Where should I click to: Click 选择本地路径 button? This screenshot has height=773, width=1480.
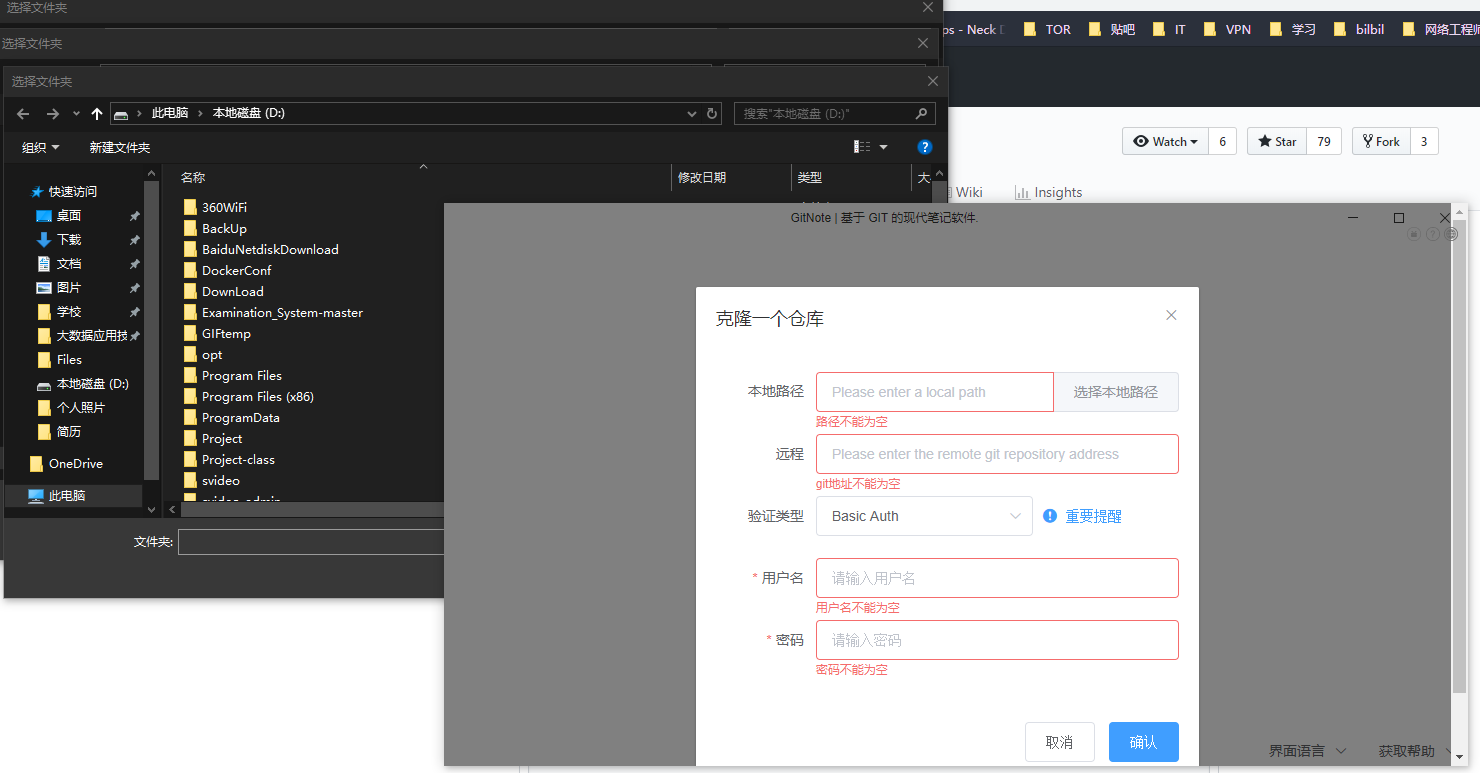[1116, 392]
